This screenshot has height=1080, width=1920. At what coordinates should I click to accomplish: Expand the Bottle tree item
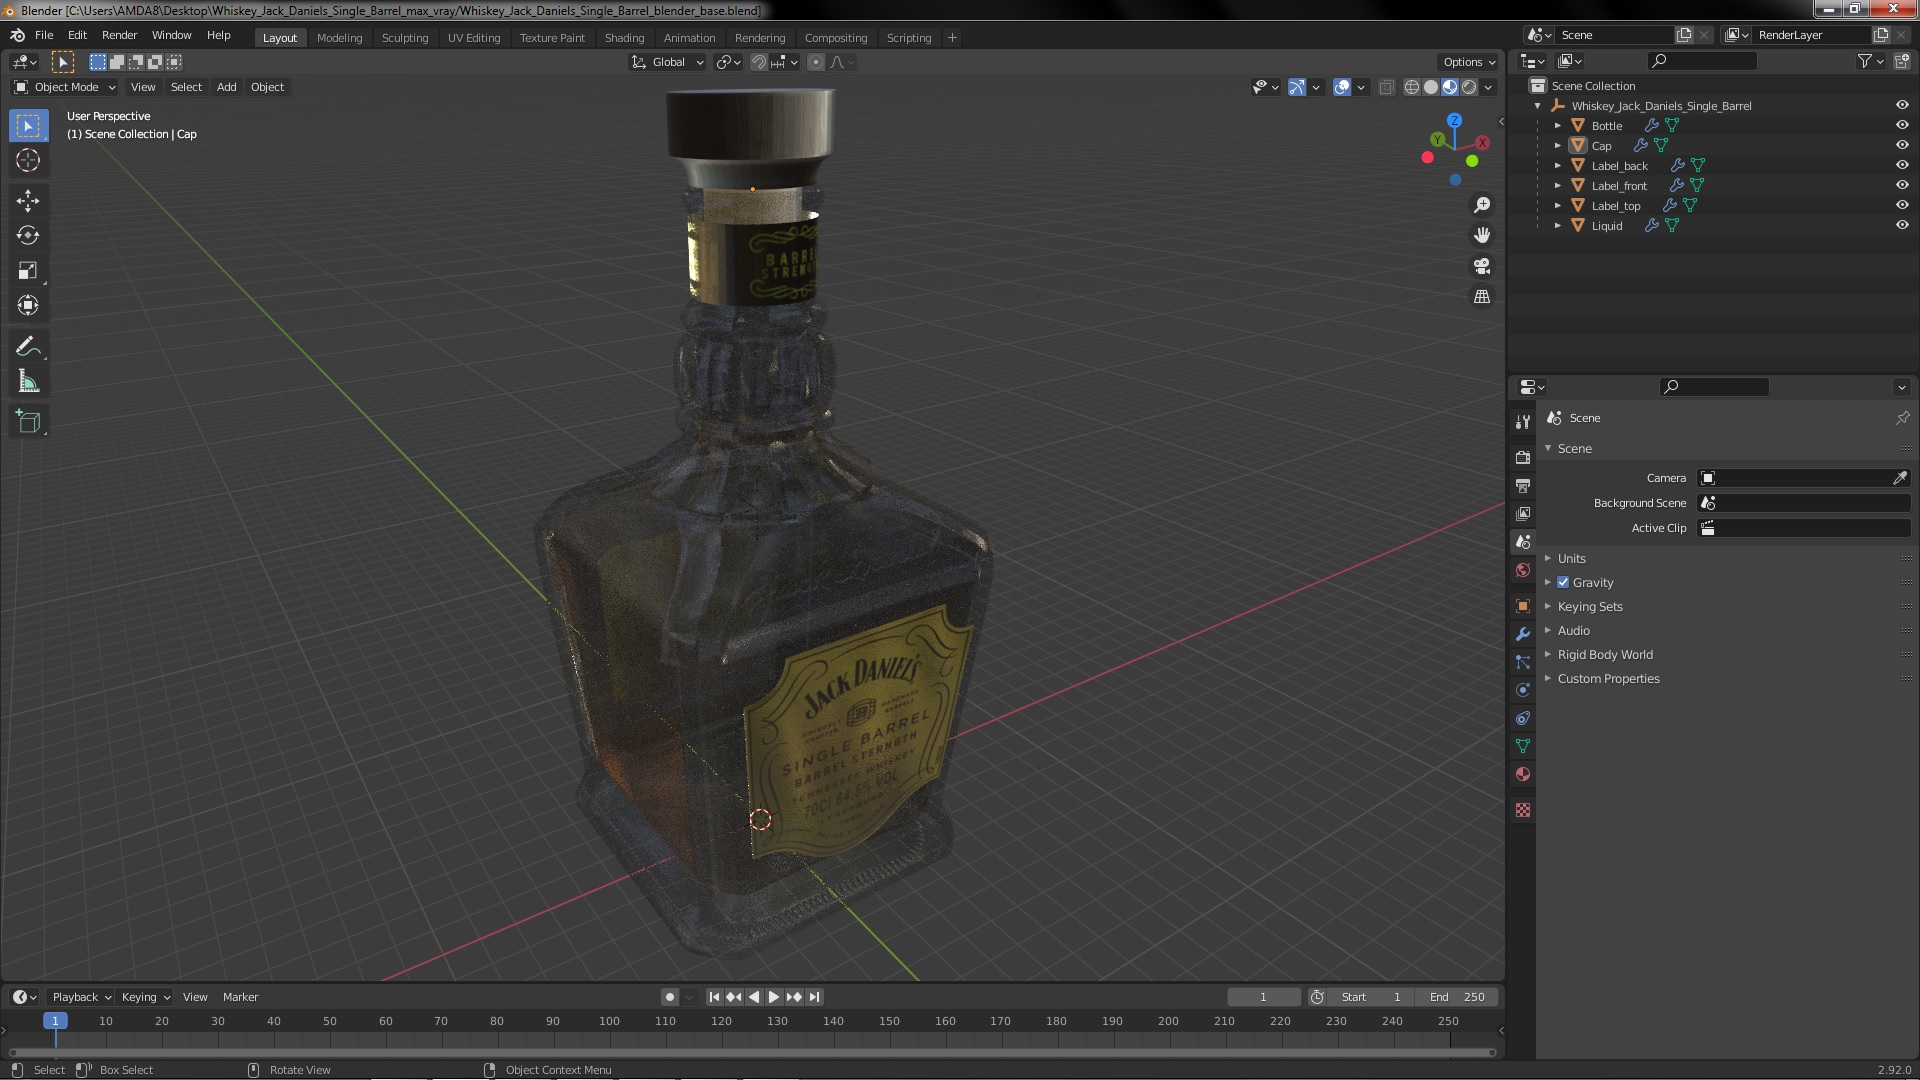coord(1557,125)
